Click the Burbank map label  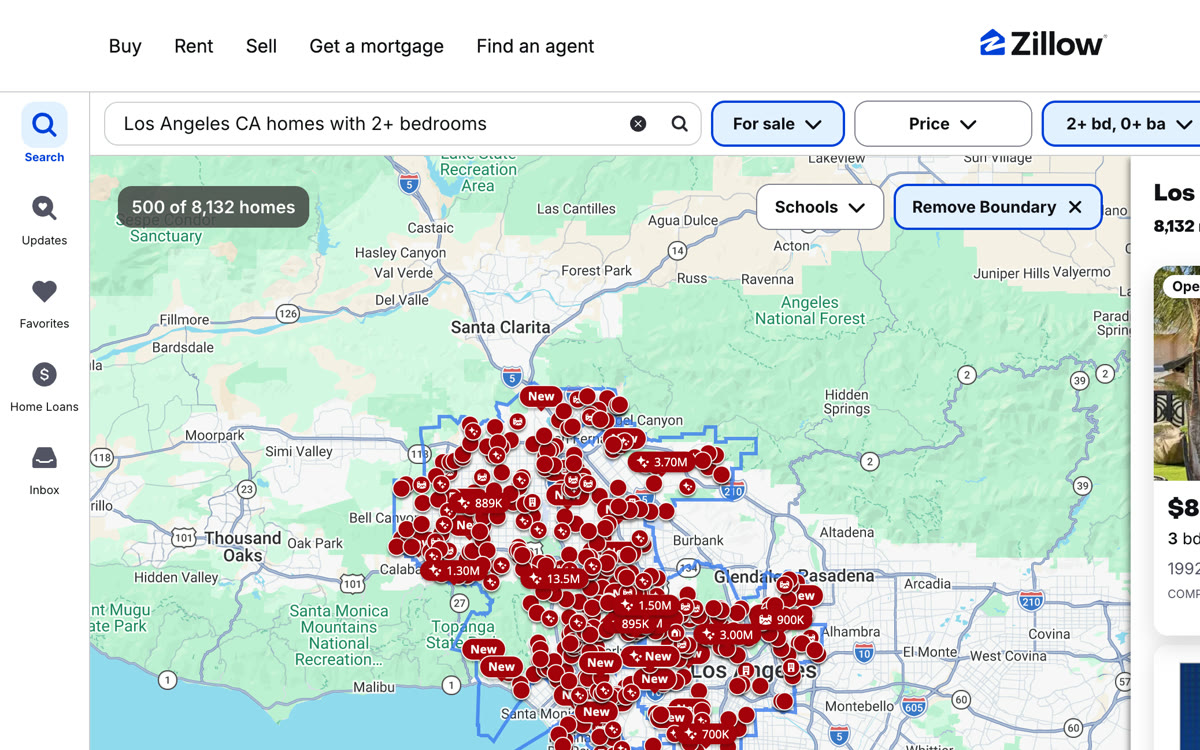pyautogui.click(x=698, y=540)
